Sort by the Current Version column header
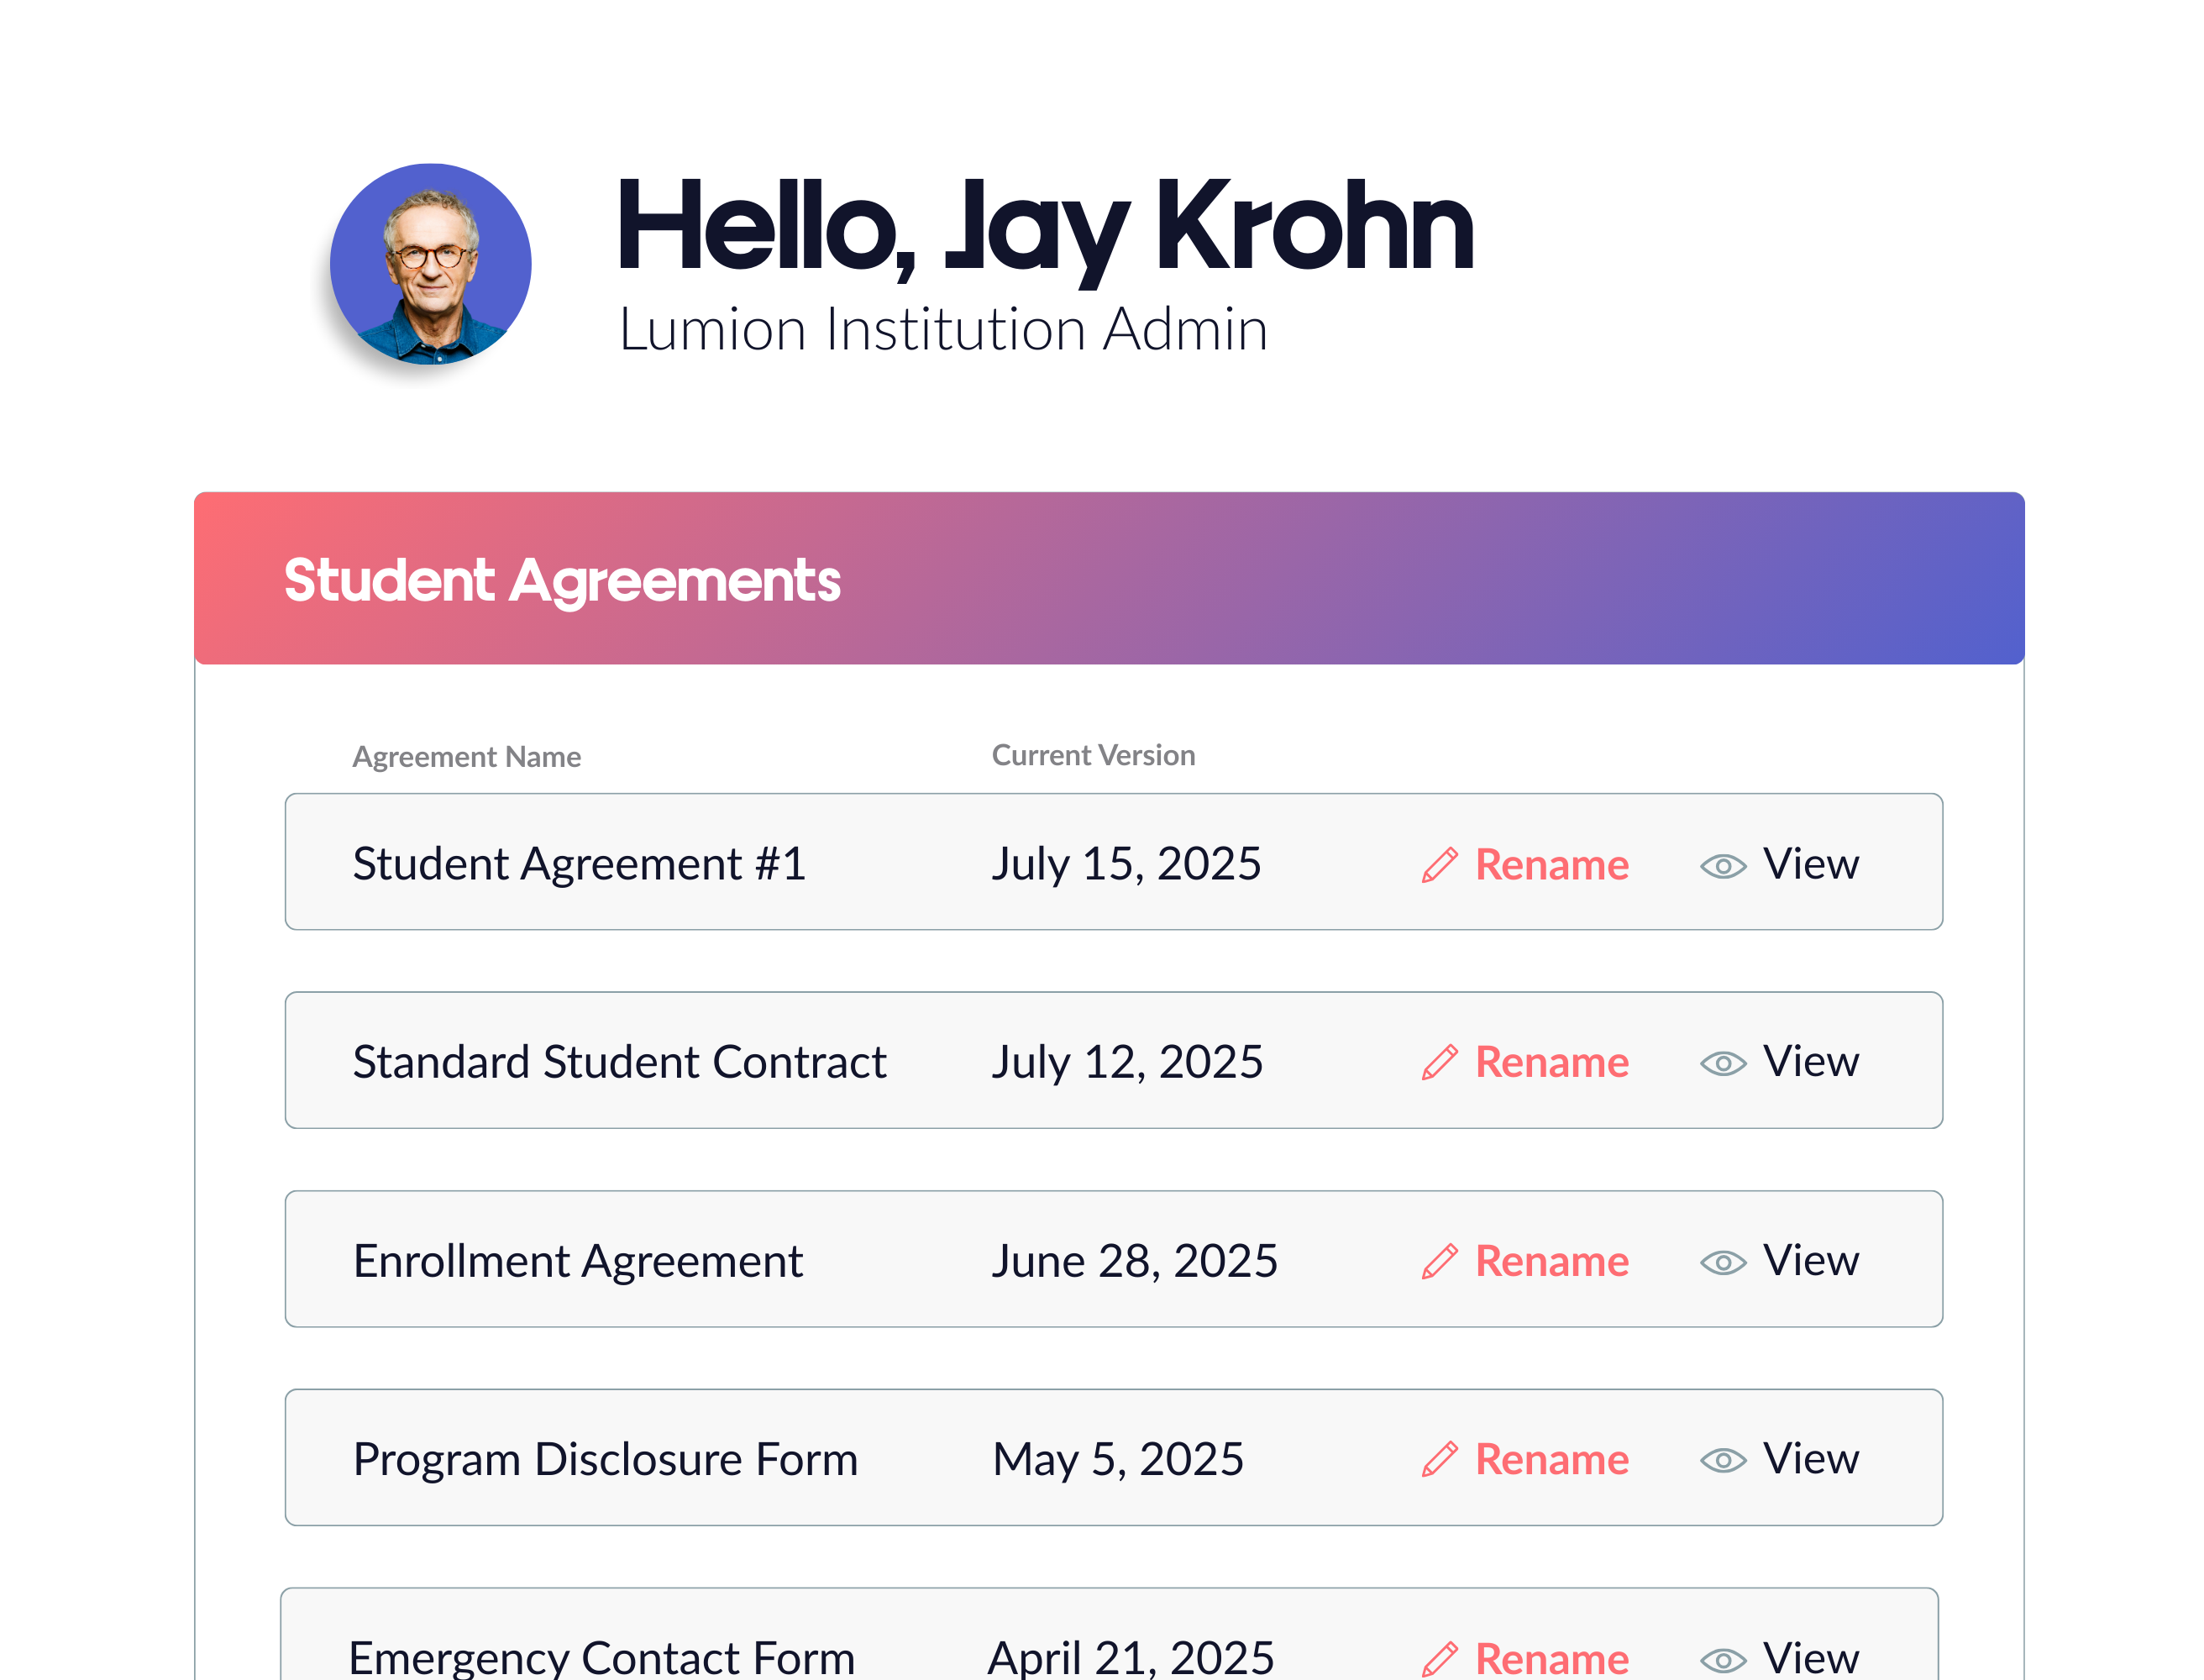 click(1093, 755)
